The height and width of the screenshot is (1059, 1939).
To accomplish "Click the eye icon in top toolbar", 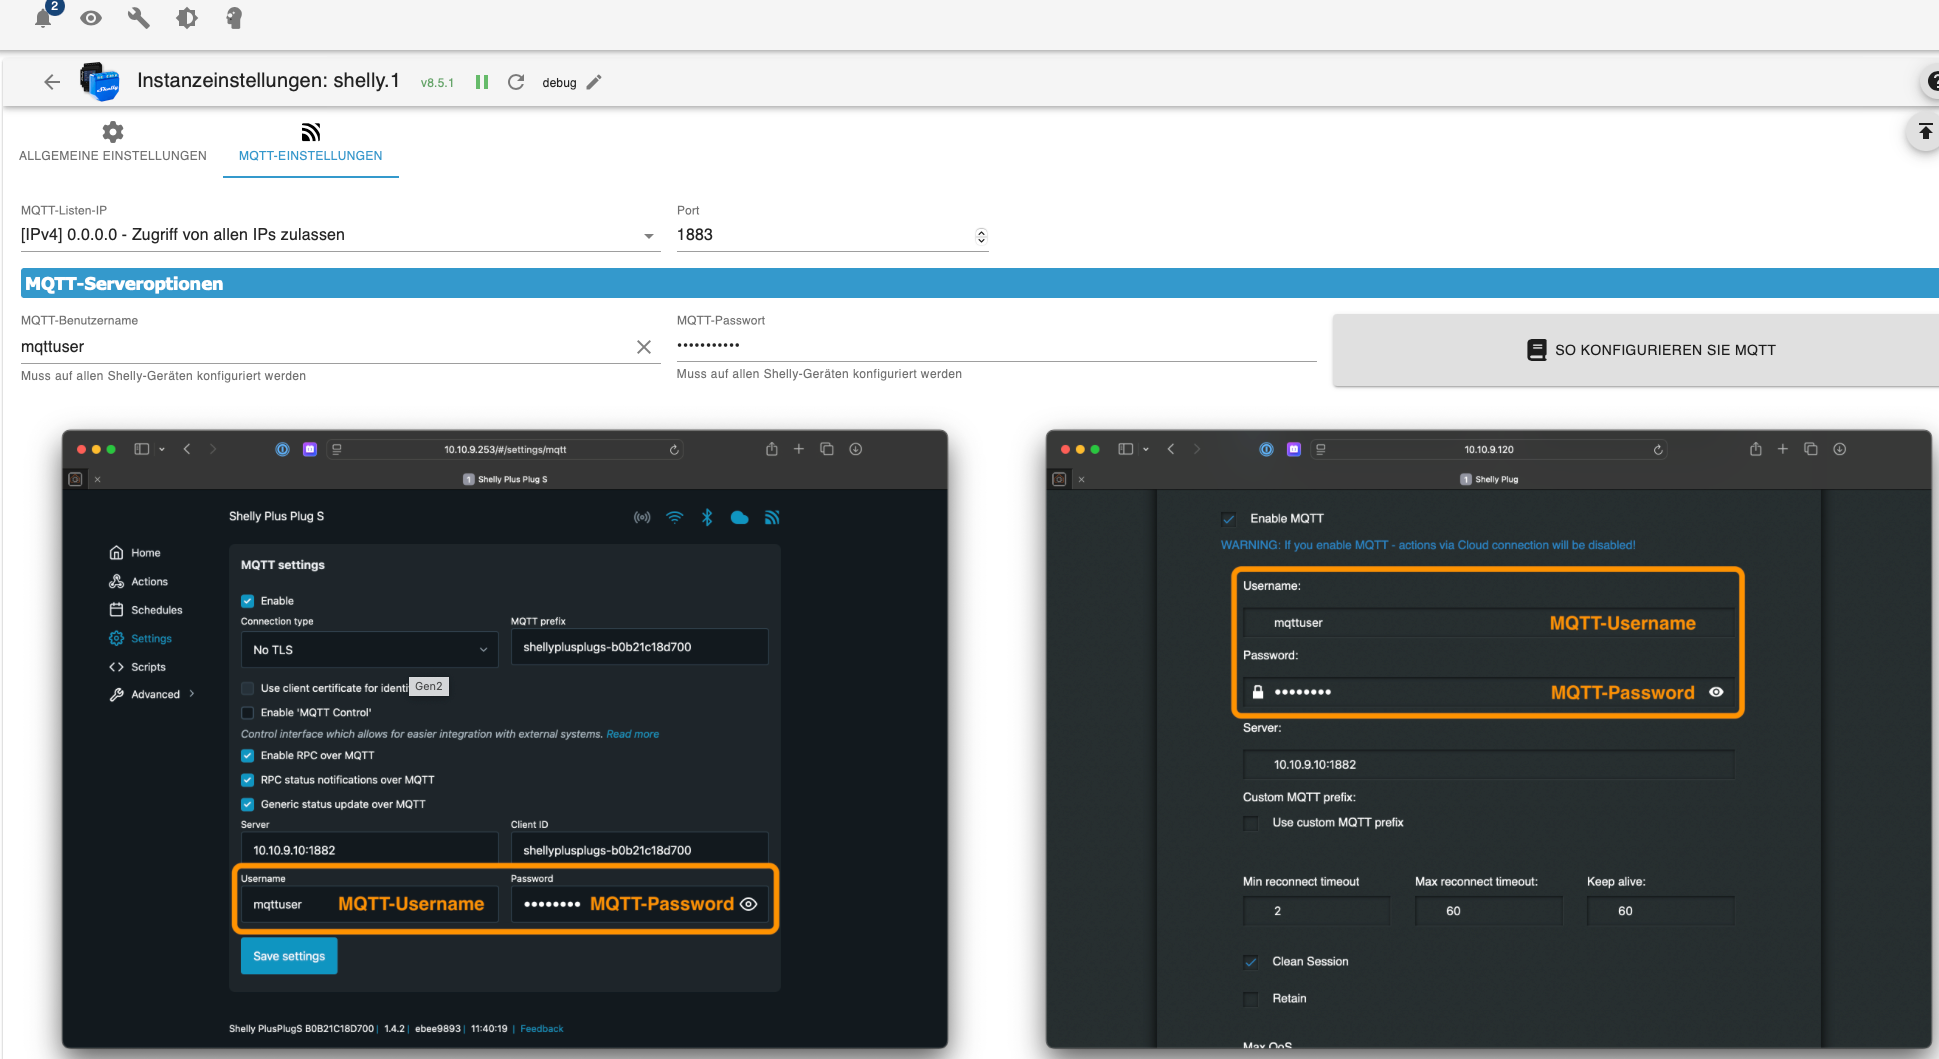I will (91, 18).
